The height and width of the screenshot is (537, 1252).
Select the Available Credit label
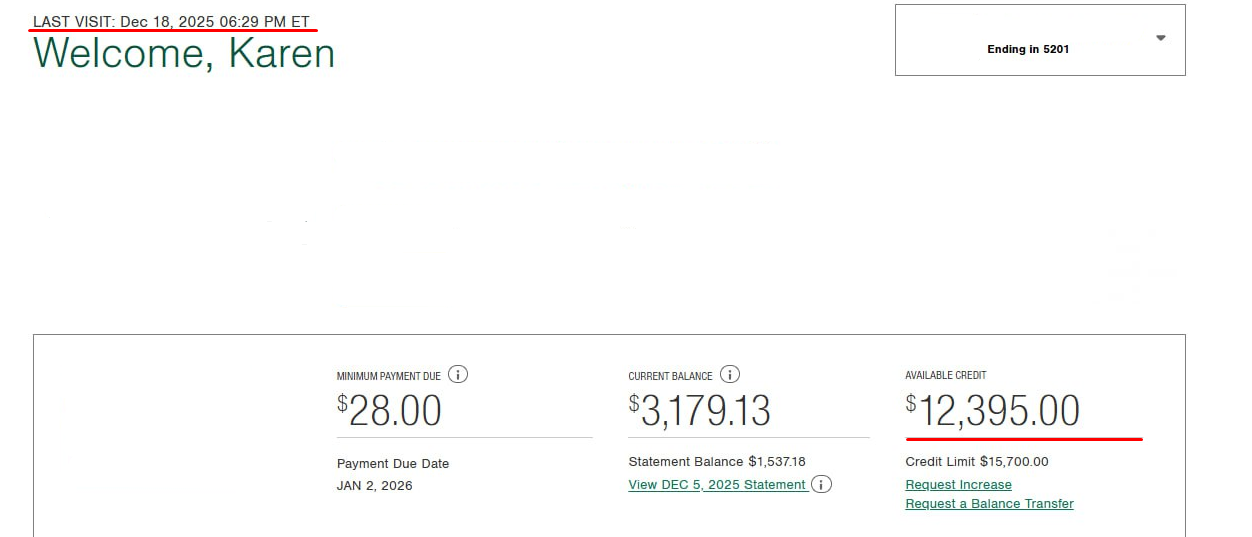pyautogui.click(x=945, y=375)
